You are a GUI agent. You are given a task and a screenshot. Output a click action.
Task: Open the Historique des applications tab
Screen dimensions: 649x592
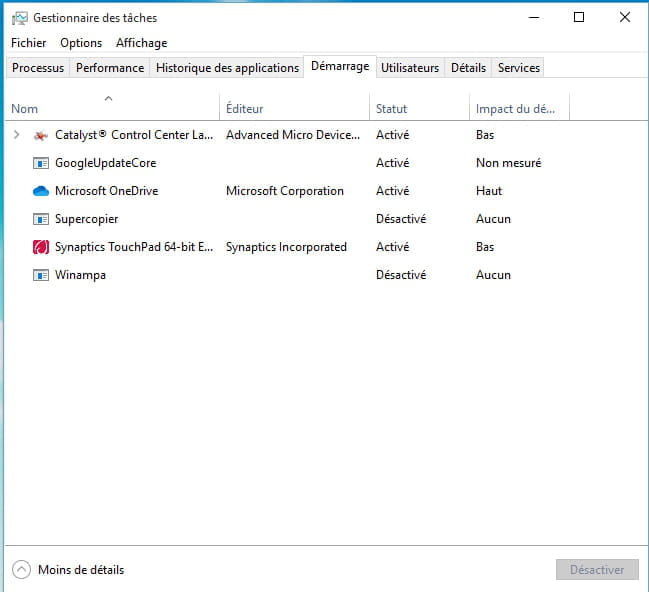pos(227,67)
